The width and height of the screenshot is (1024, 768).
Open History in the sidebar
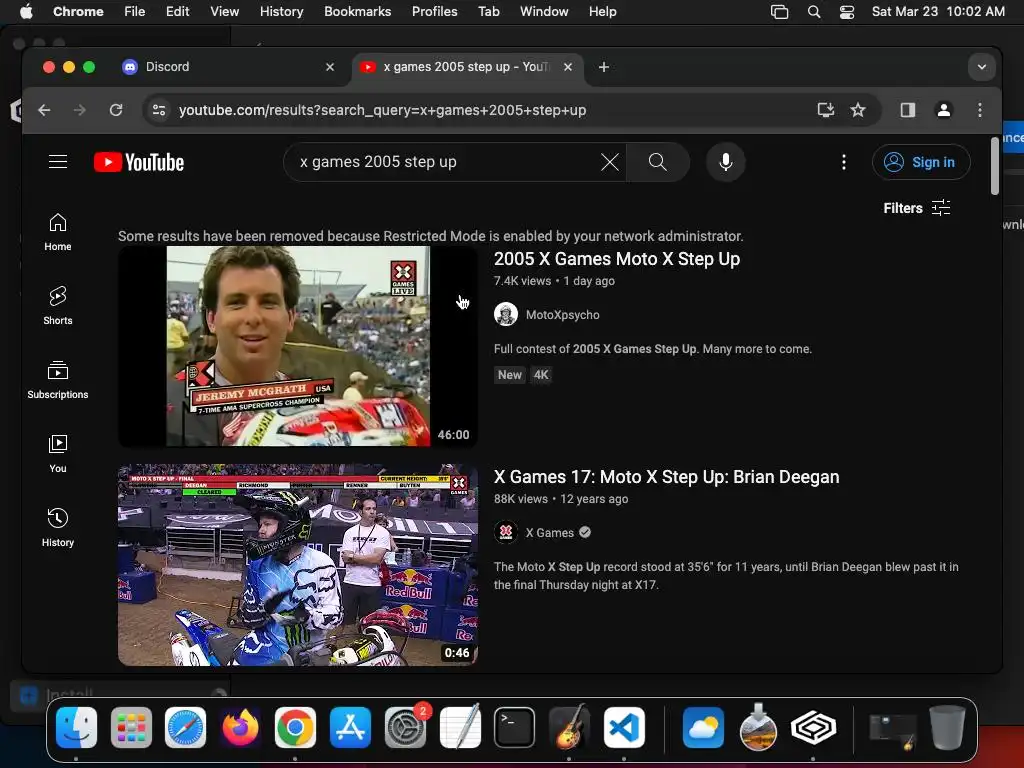pyautogui.click(x=58, y=528)
